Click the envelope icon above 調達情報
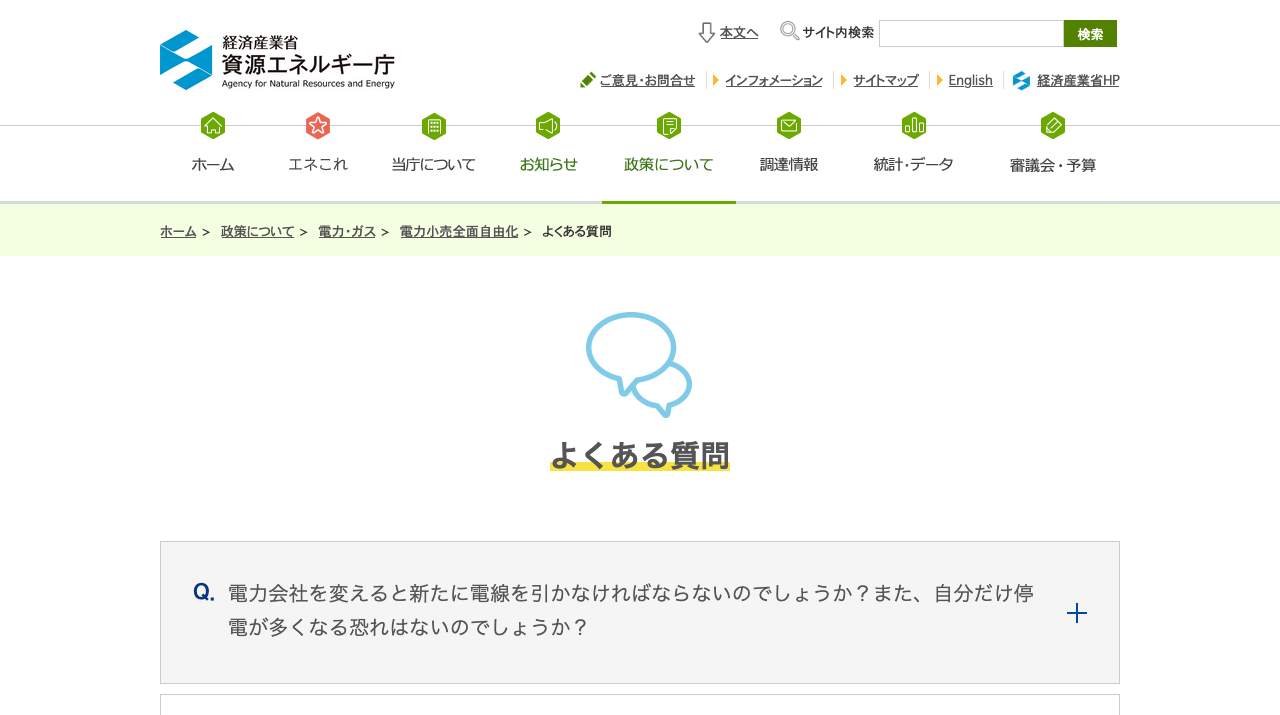The image size is (1280, 715). 789,126
